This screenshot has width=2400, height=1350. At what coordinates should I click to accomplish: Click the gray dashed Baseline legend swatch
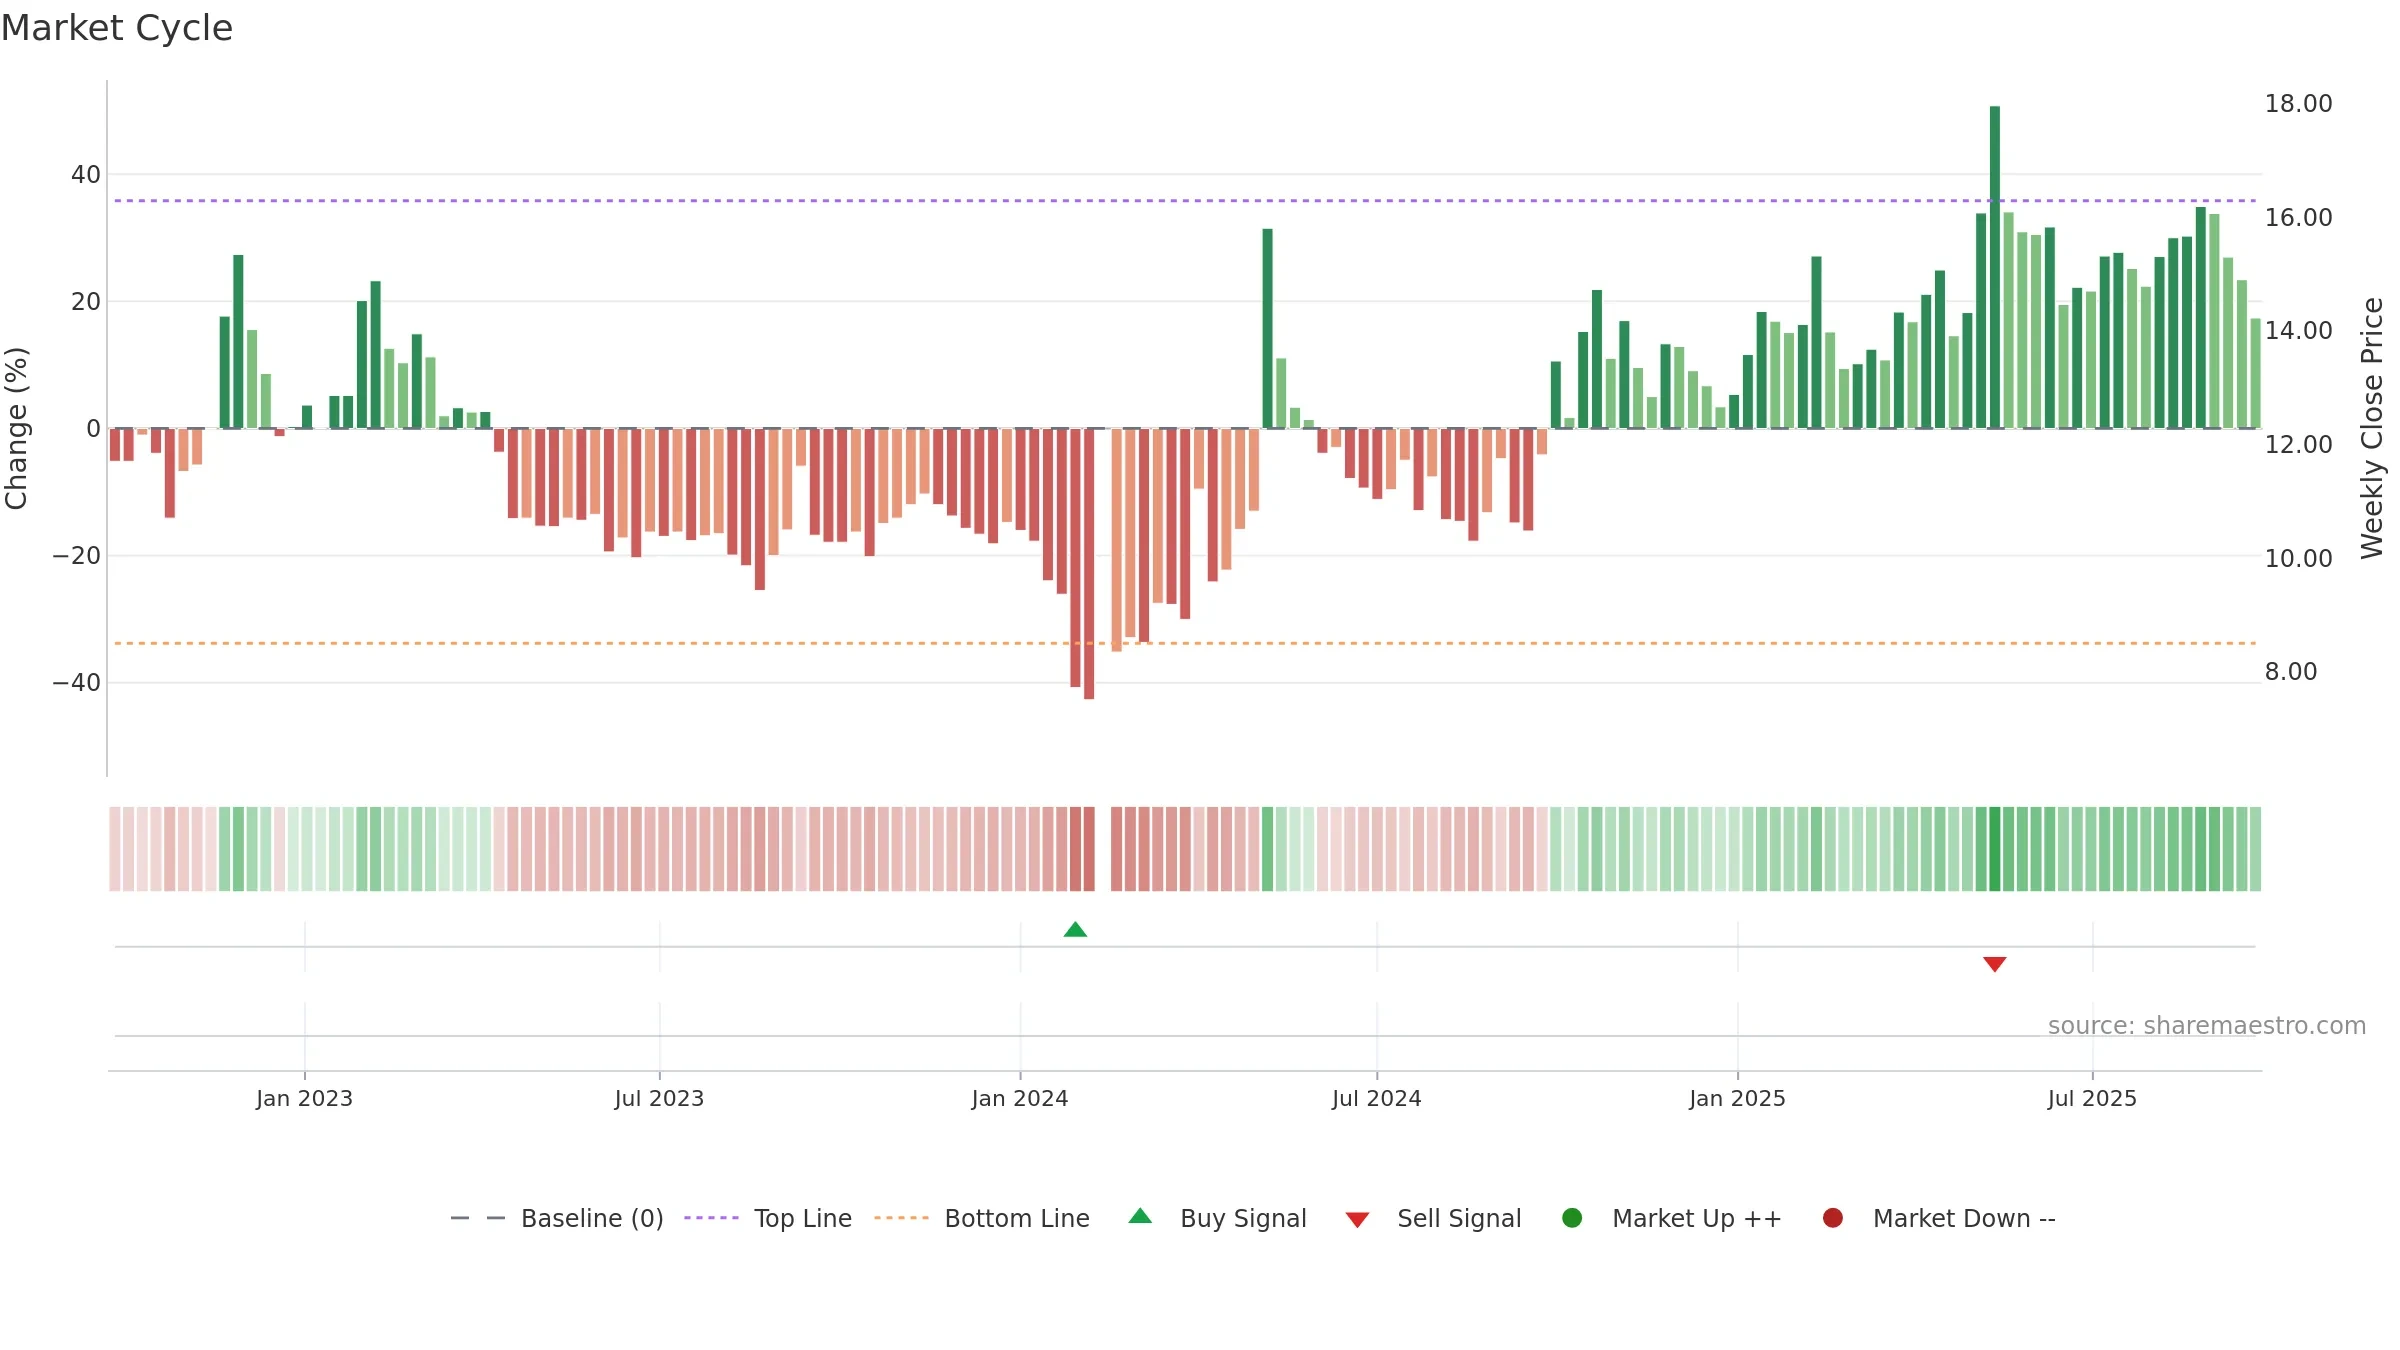[478, 1218]
